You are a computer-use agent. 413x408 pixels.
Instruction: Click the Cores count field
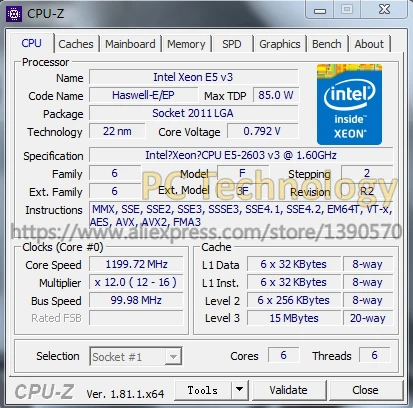[x=283, y=355]
